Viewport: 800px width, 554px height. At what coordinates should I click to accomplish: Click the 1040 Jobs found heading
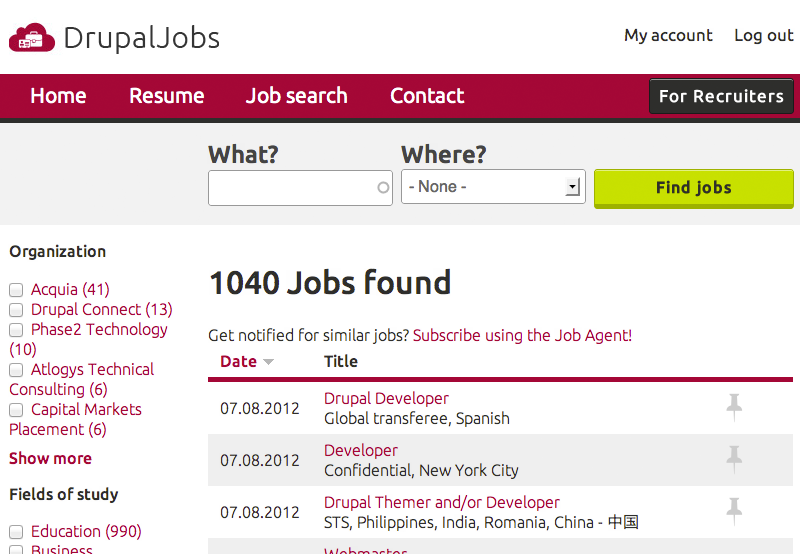point(330,282)
